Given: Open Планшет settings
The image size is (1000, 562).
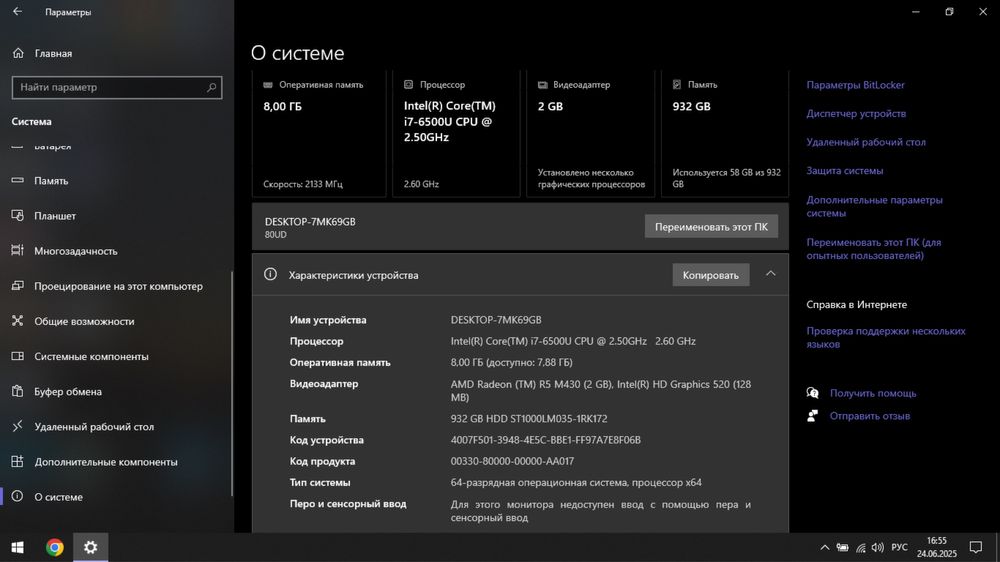Looking at the screenshot, I should tap(55, 216).
